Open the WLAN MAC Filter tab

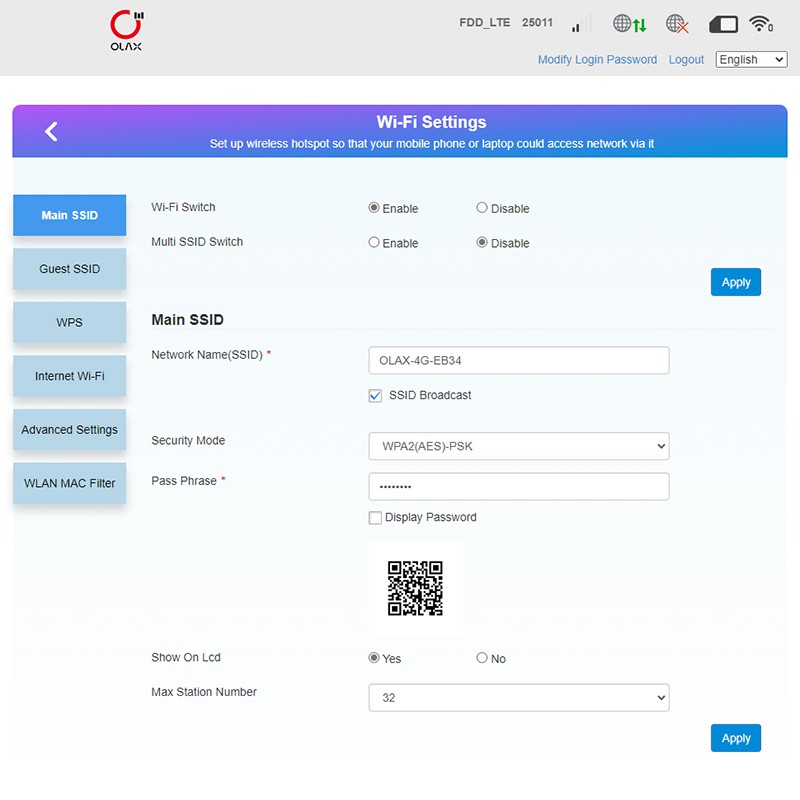pos(70,483)
